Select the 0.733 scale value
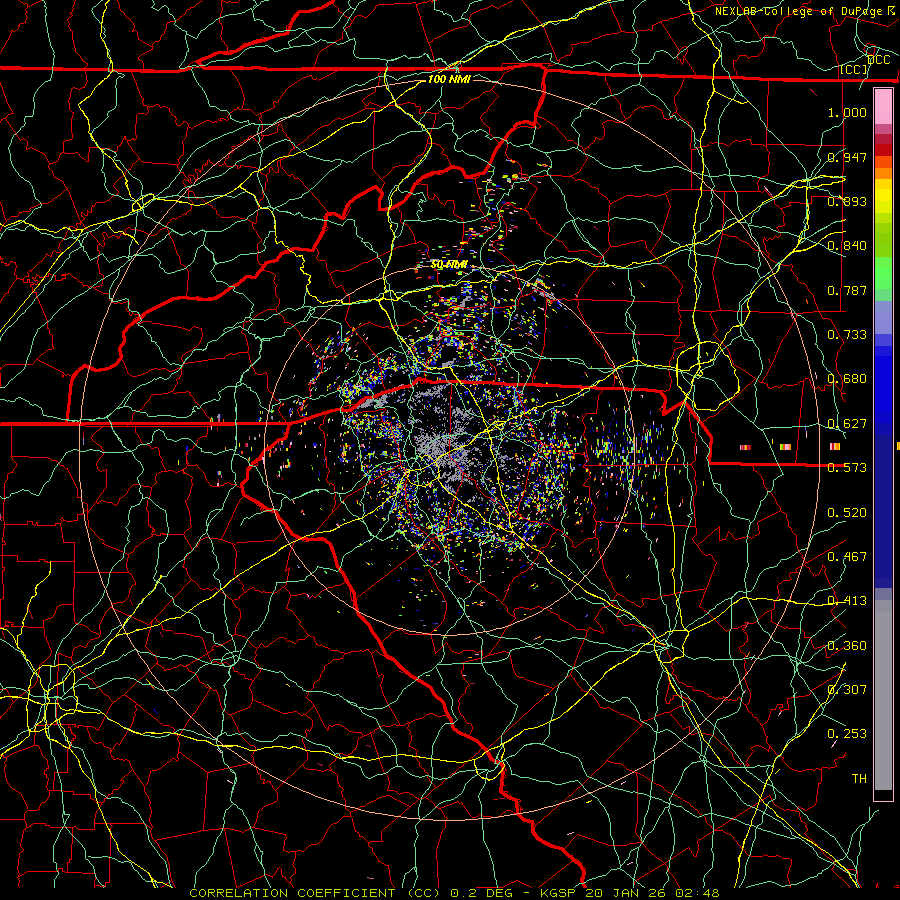The image size is (900, 900). point(847,335)
